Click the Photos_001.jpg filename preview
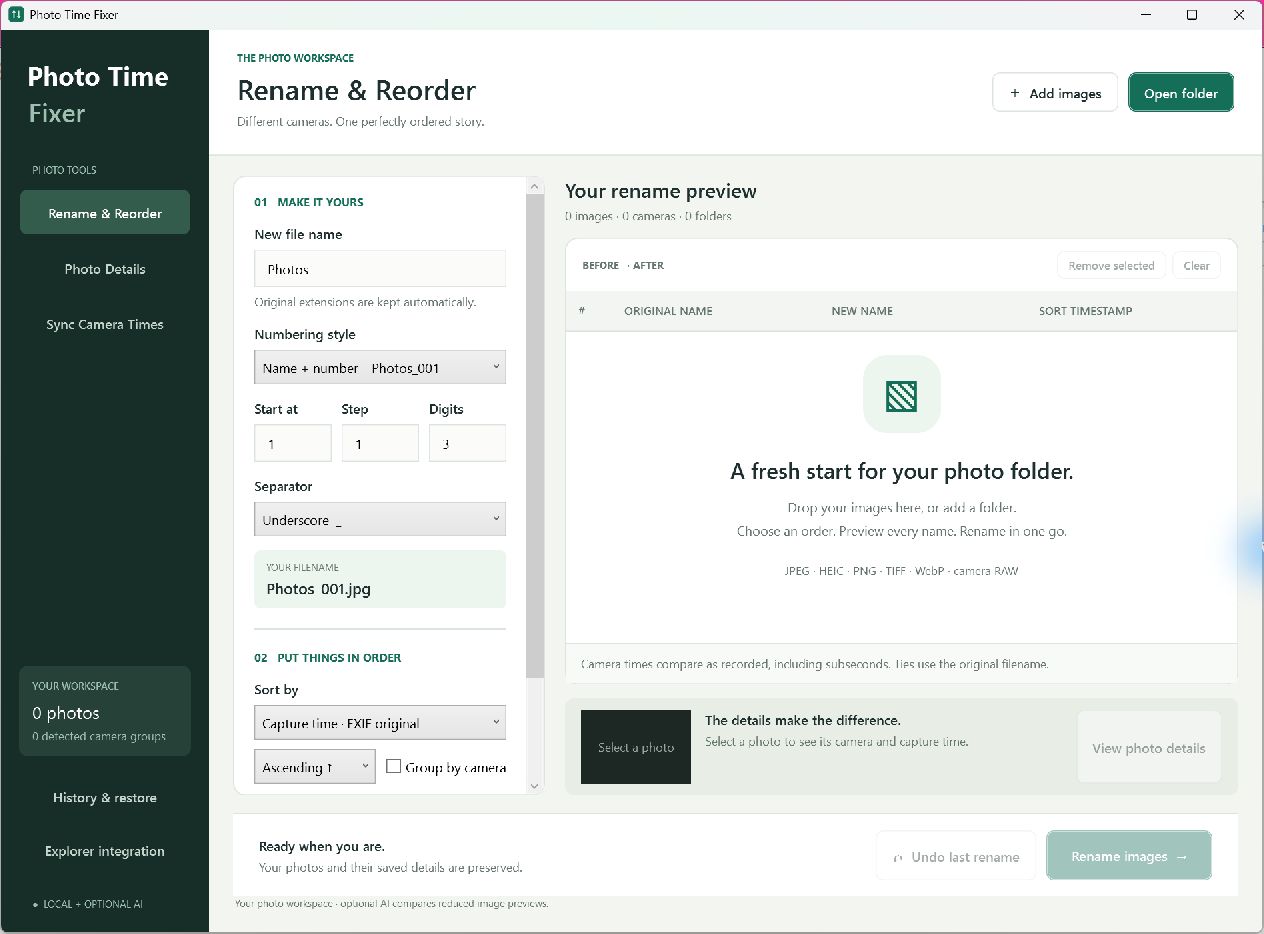The image size is (1264, 934). point(380,579)
